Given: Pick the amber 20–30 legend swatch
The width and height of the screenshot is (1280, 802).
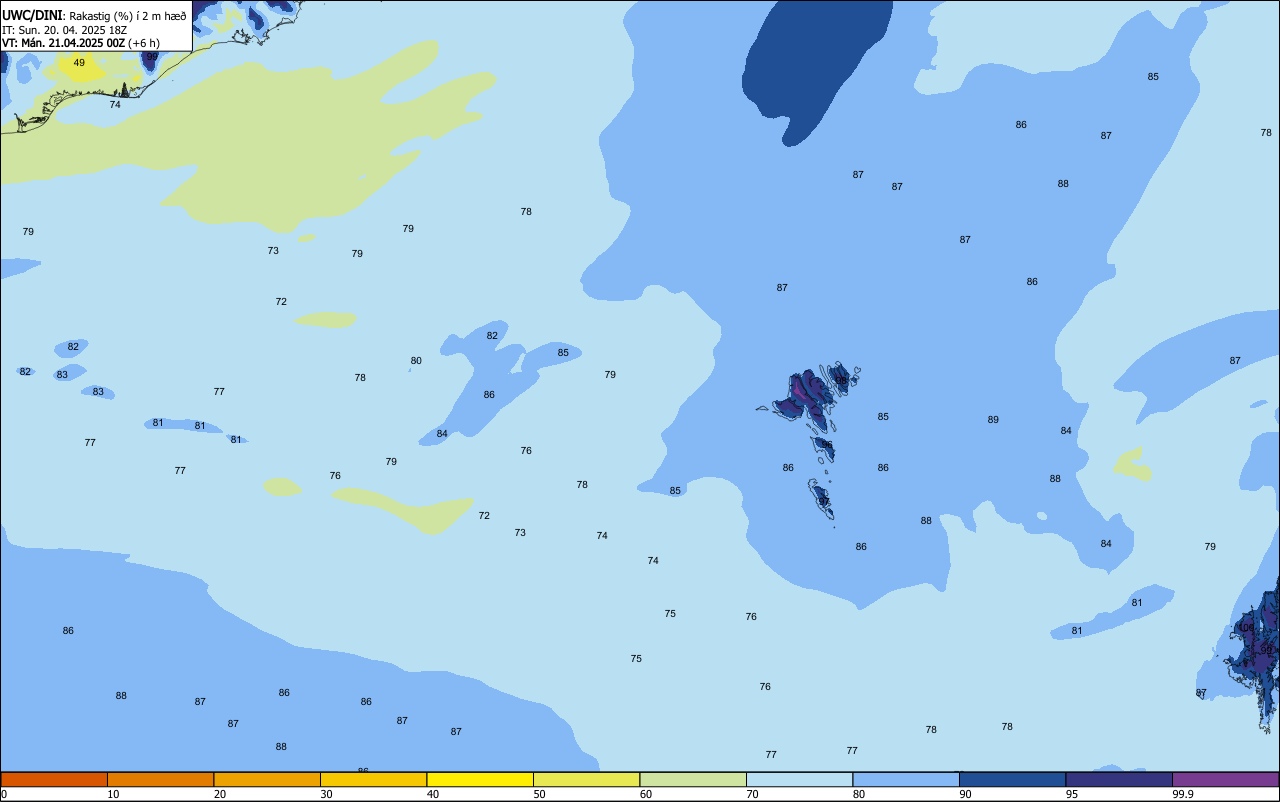Looking at the screenshot, I should 267,779.
